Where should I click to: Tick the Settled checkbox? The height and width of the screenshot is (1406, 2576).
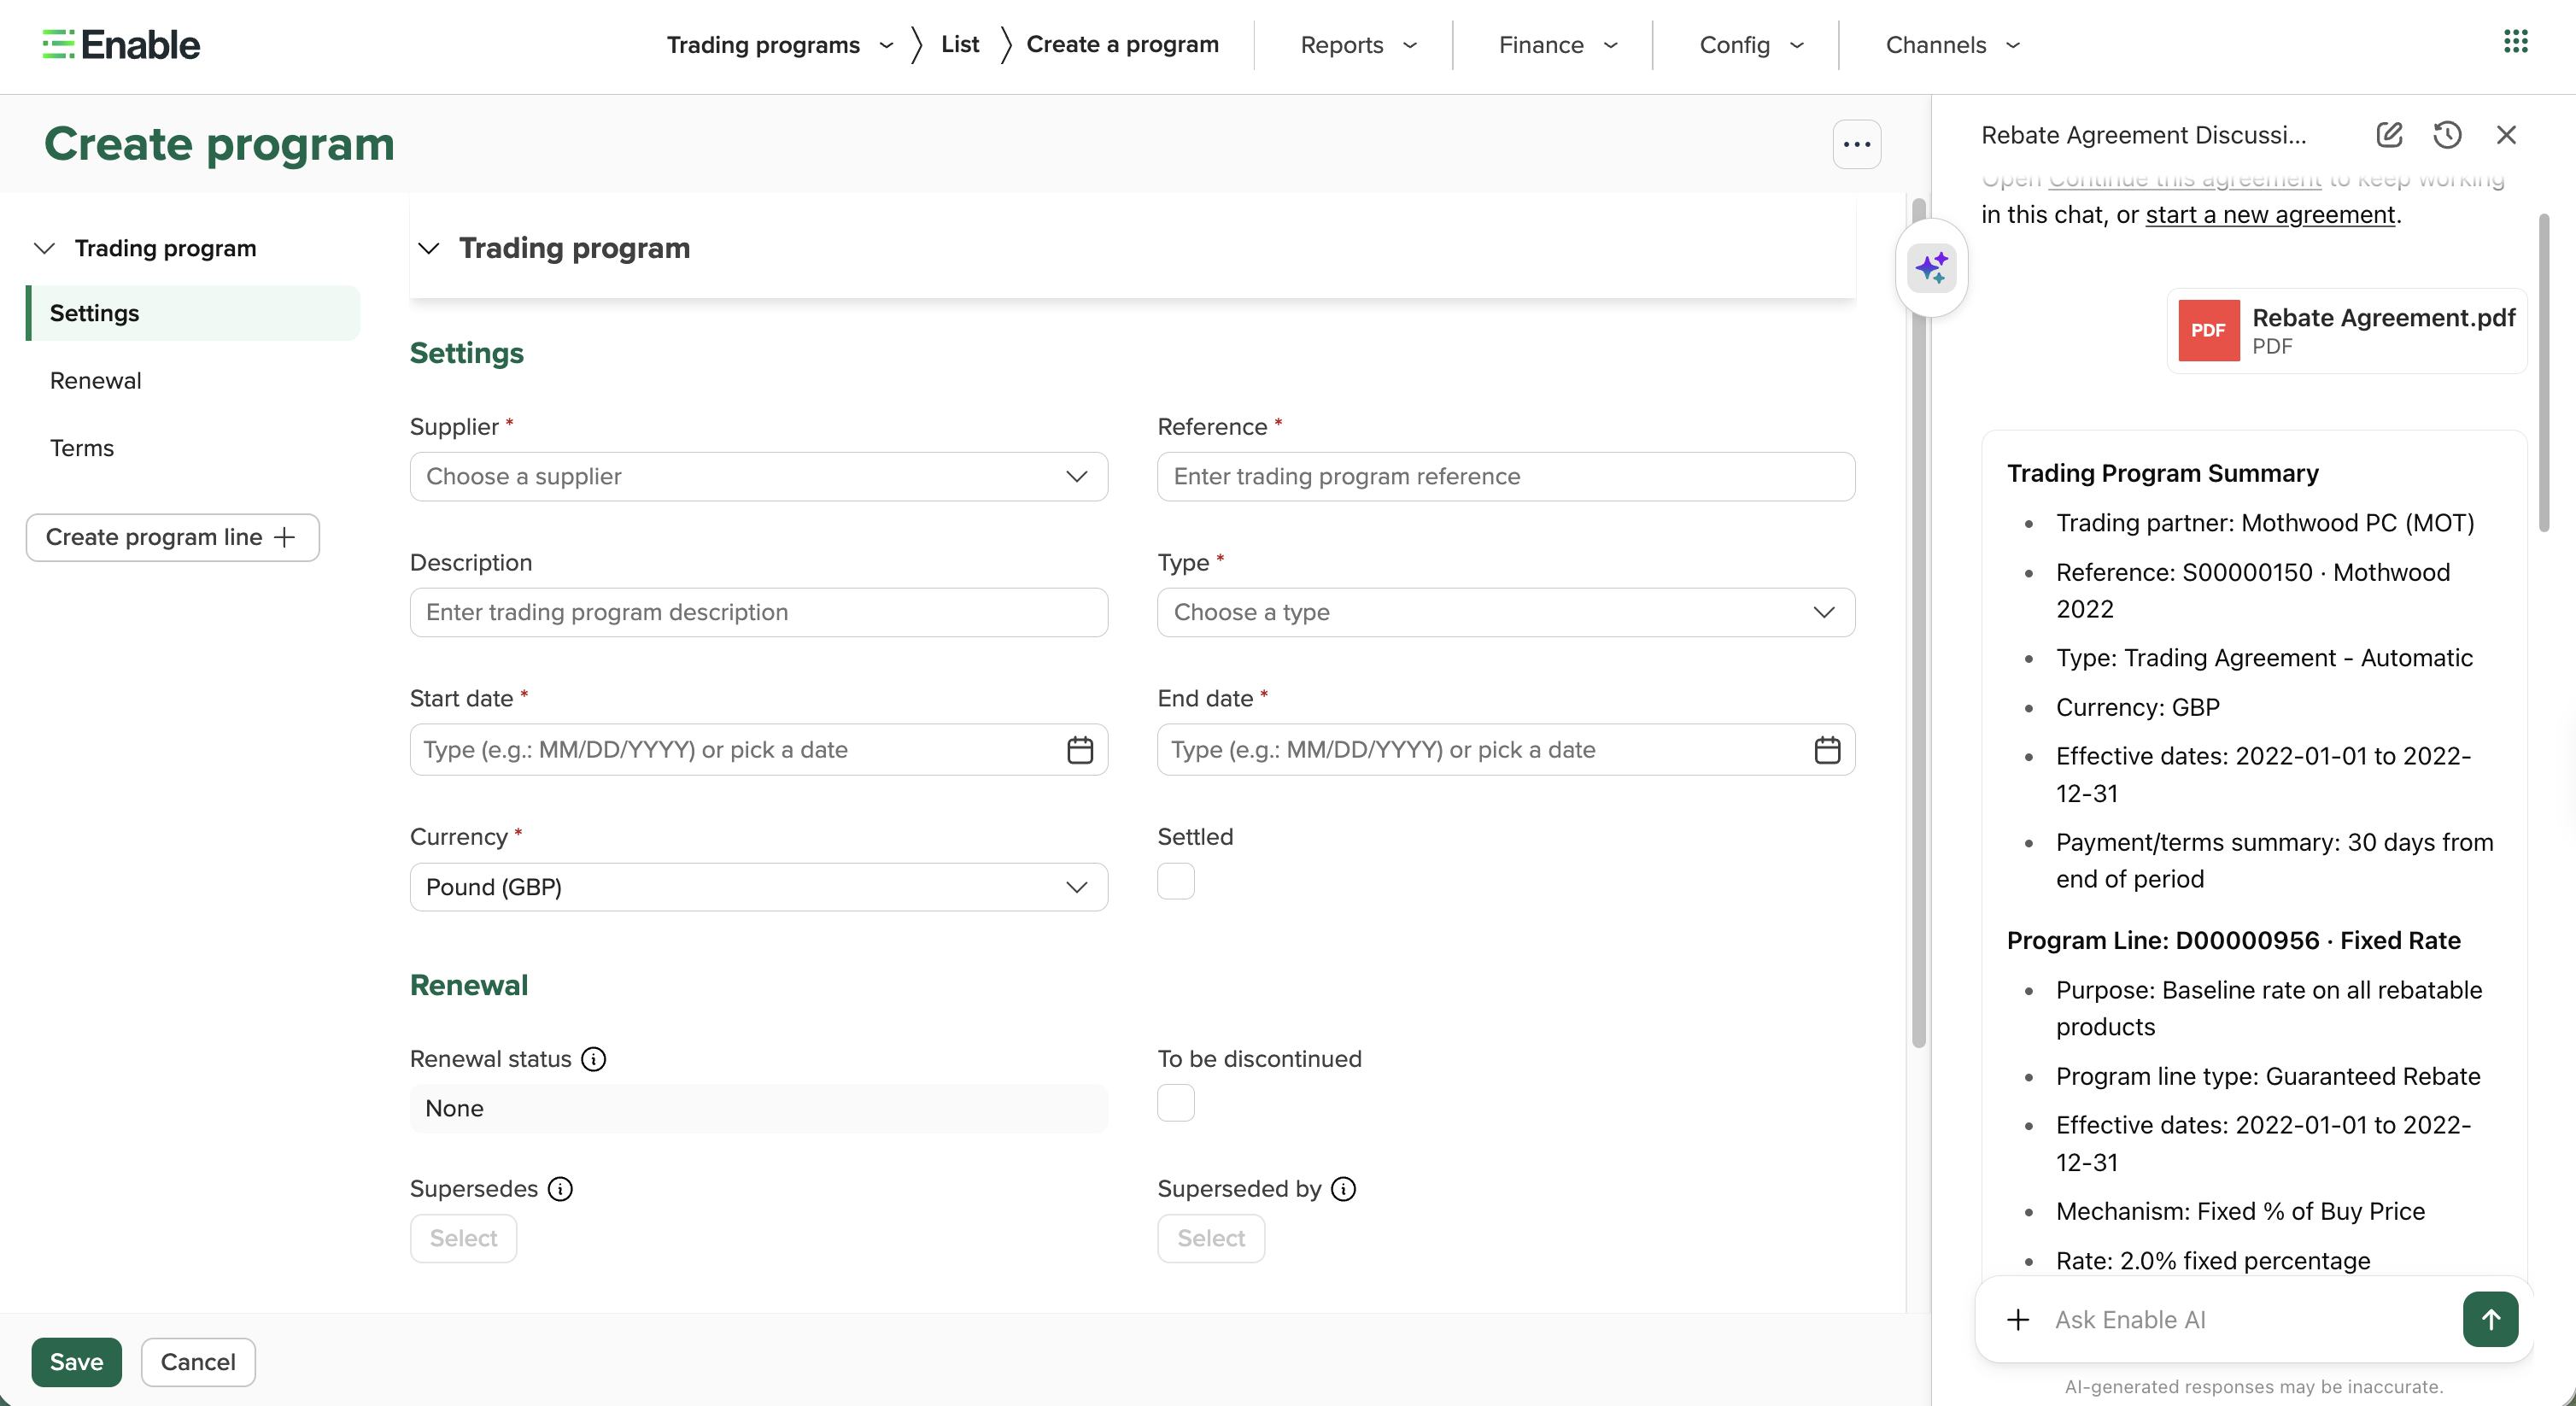[1176, 881]
